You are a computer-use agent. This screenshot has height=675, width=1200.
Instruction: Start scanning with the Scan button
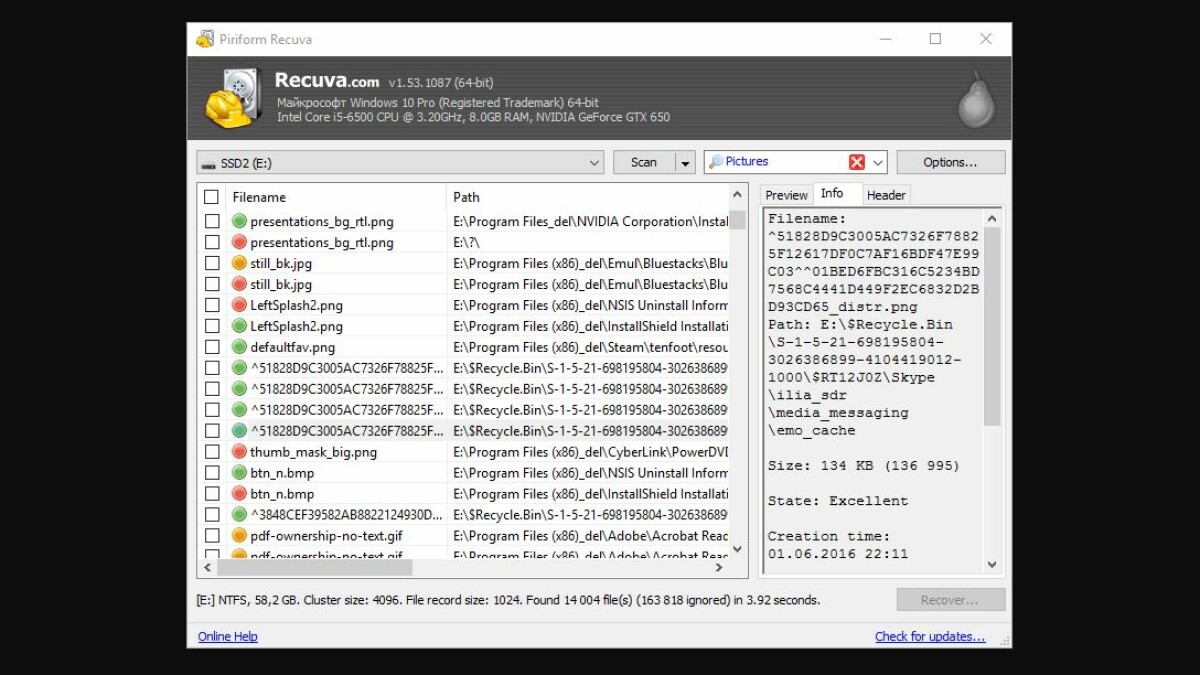coord(644,162)
